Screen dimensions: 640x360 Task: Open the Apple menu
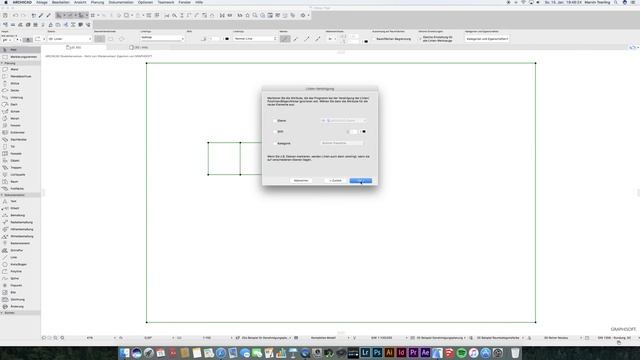(6, 2)
